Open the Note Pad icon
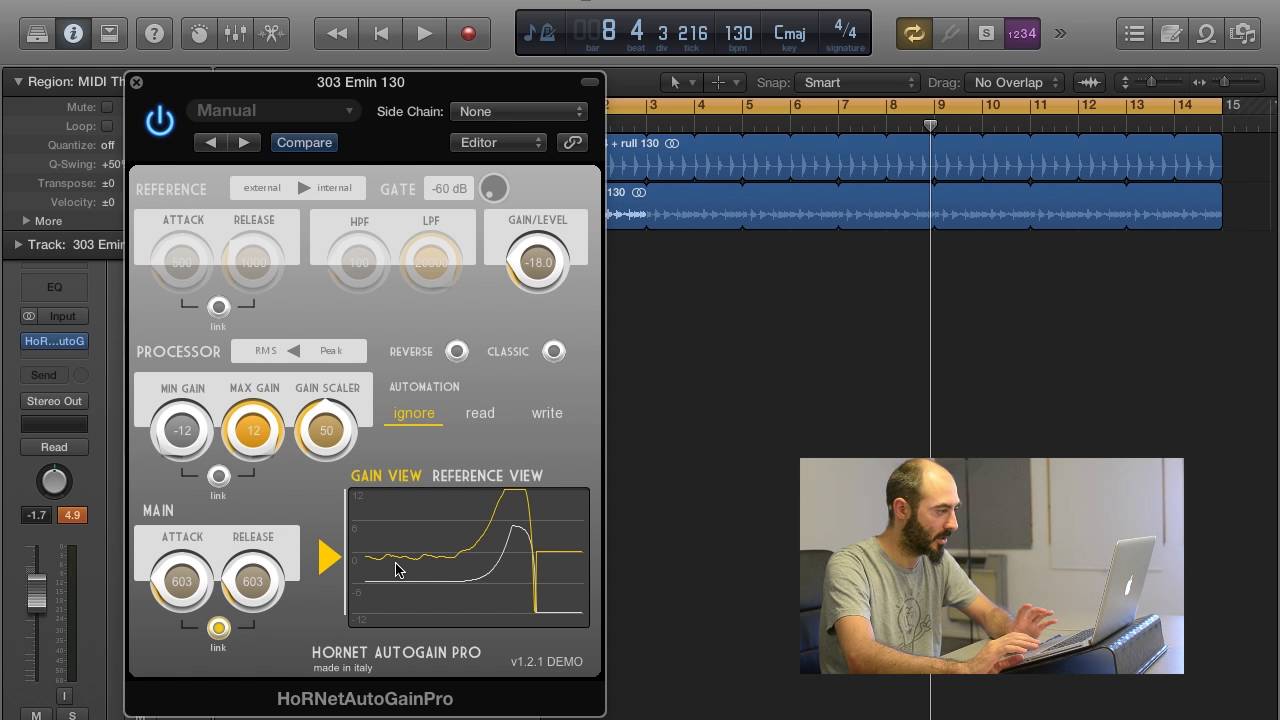 1170,33
